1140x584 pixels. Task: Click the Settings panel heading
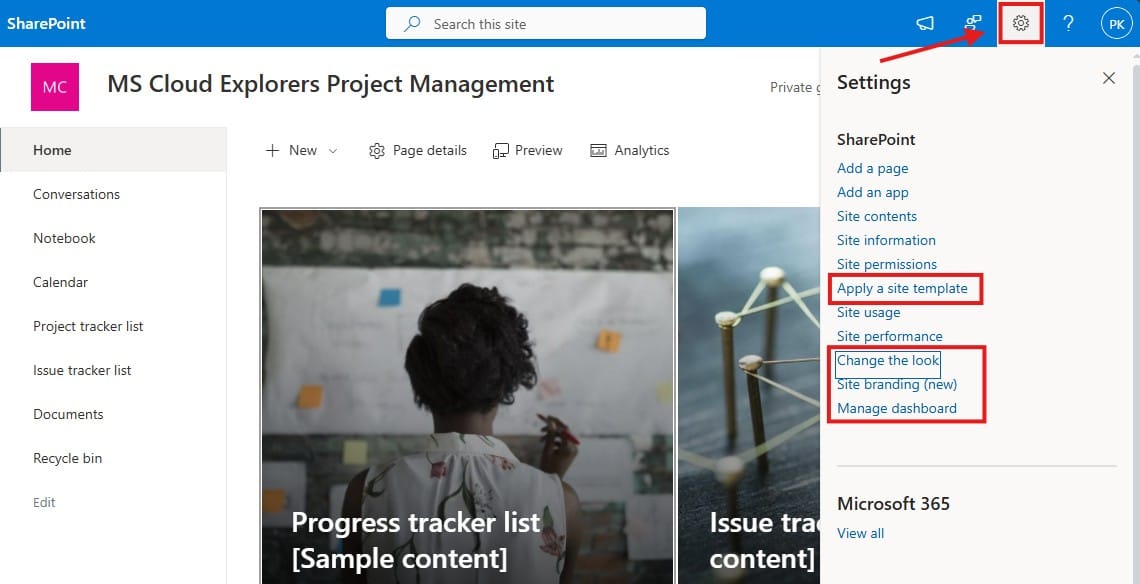(x=874, y=82)
